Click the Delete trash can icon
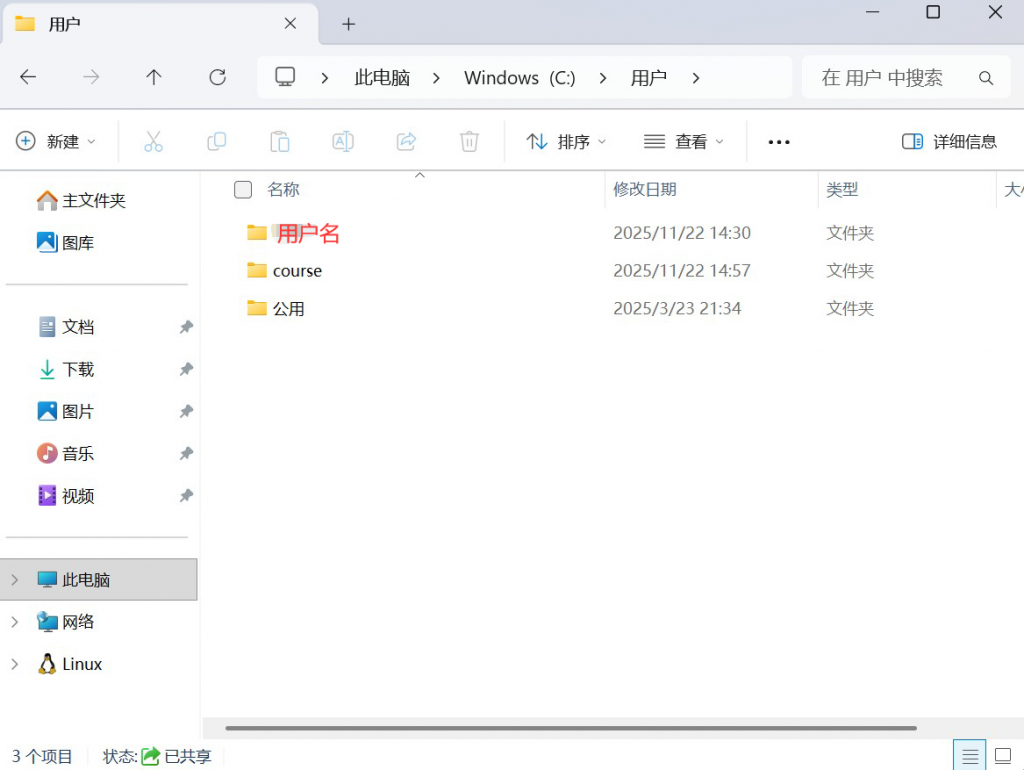This screenshot has width=1024, height=770. tap(469, 142)
